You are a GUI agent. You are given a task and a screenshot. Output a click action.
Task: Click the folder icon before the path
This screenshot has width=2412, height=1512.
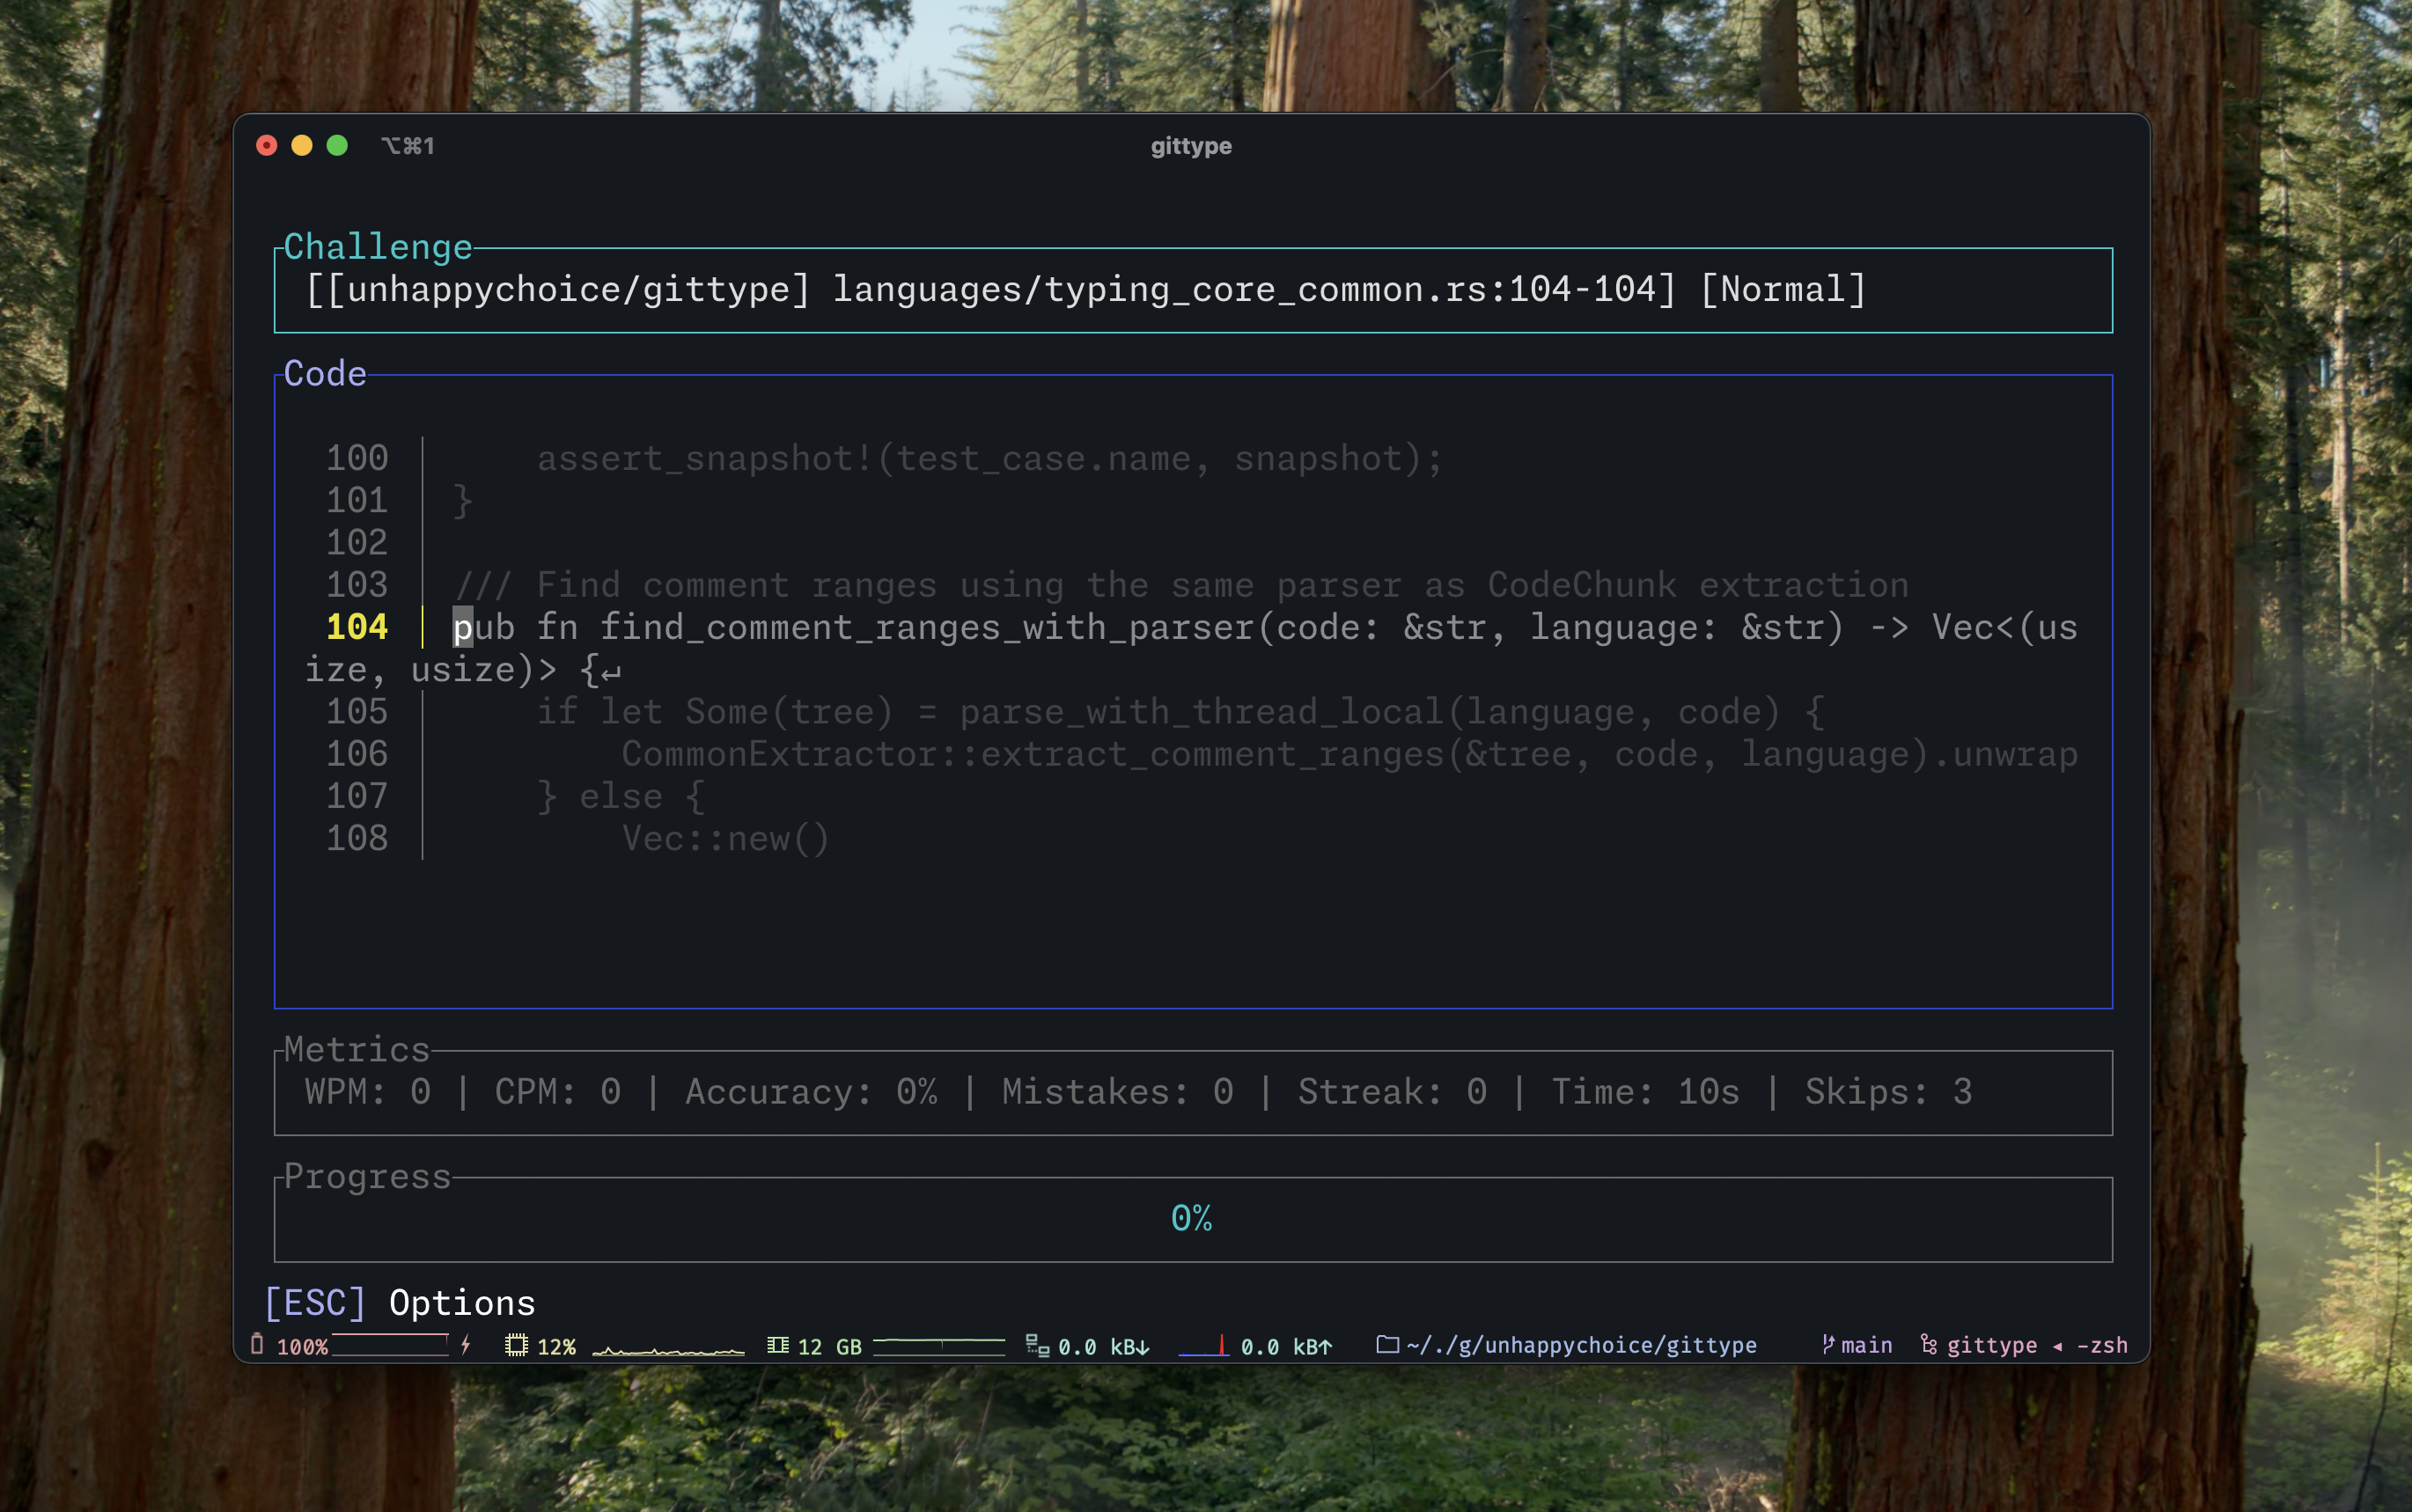coord(1387,1345)
